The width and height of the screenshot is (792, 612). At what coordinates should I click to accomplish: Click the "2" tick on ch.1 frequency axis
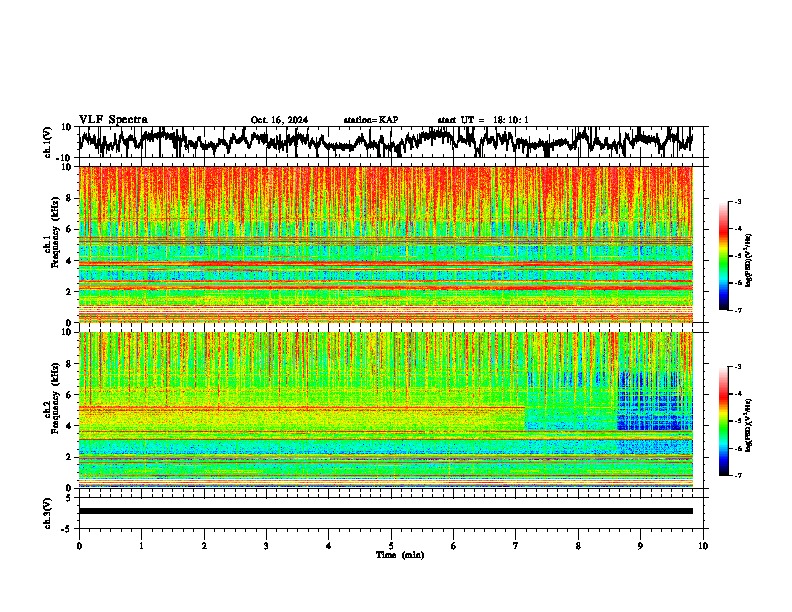pos(69,292)
